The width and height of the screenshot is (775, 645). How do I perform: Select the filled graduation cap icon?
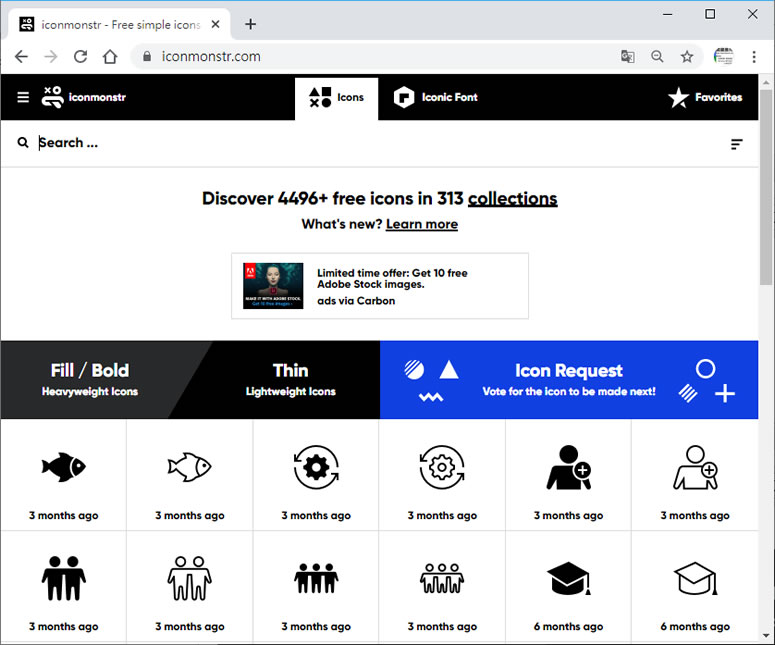tap(568, 578)
